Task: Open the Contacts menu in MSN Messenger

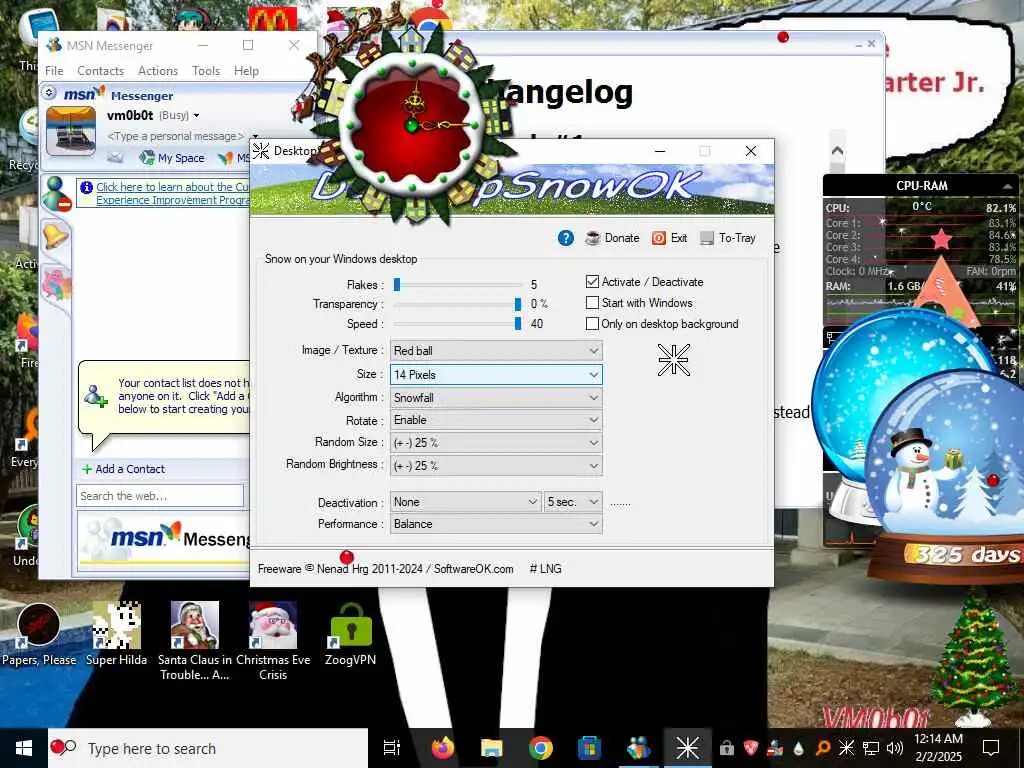Action: tap(101, 71)
